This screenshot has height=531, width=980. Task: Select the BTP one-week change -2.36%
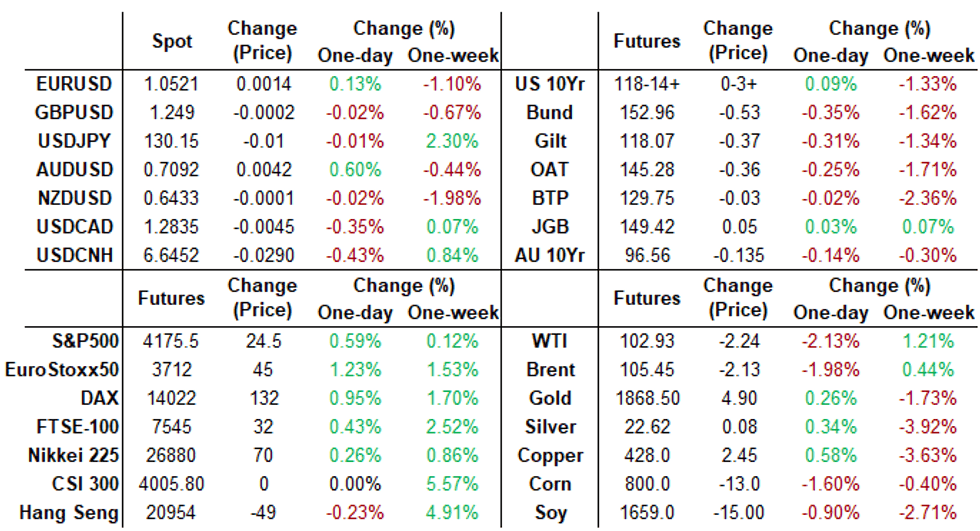(x=929, y=198)
